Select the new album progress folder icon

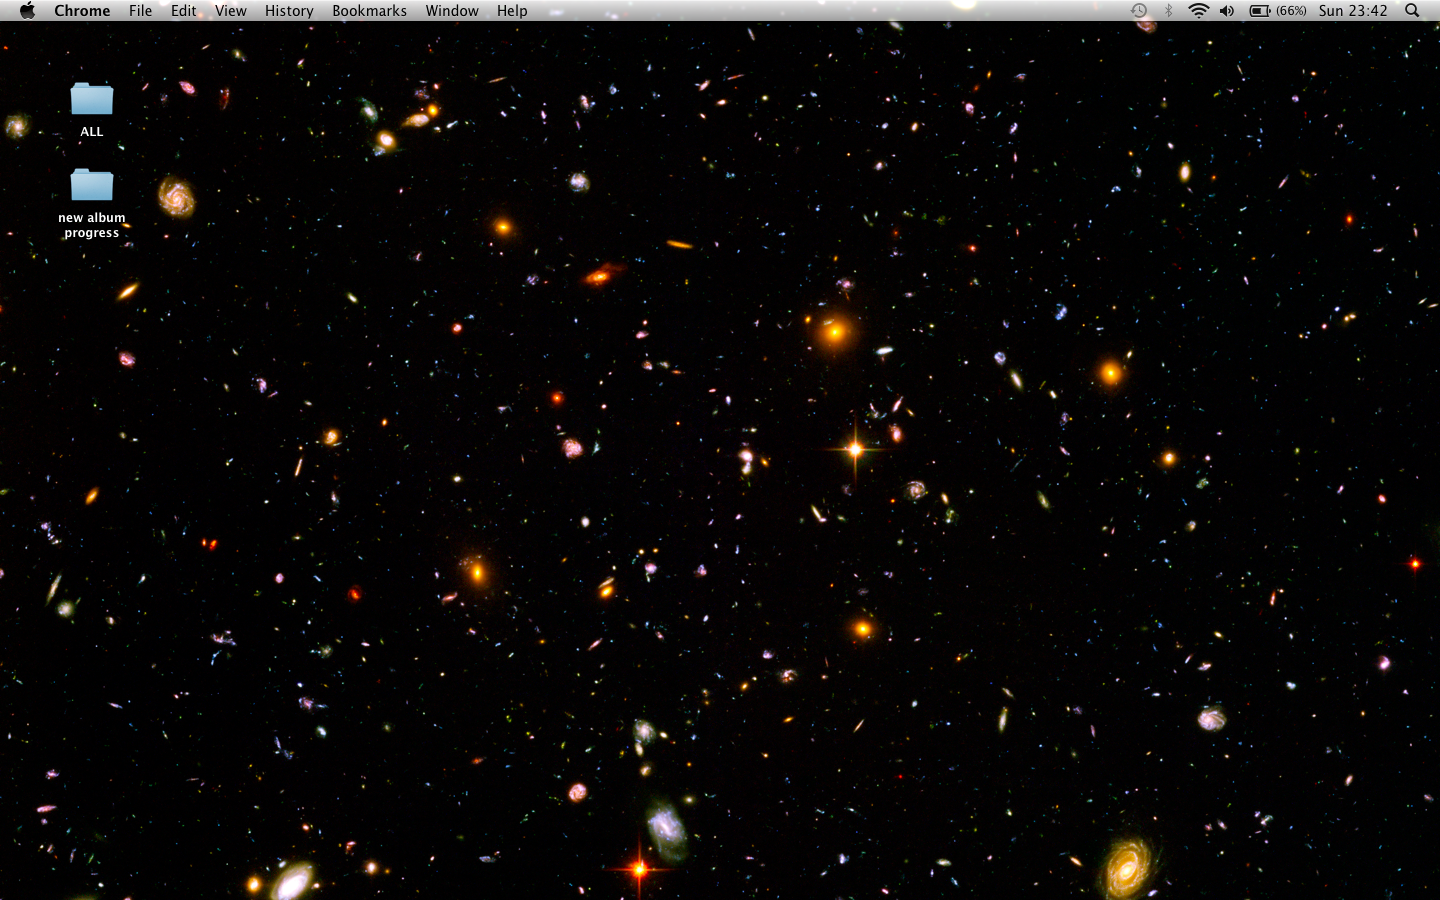(92, 185)
